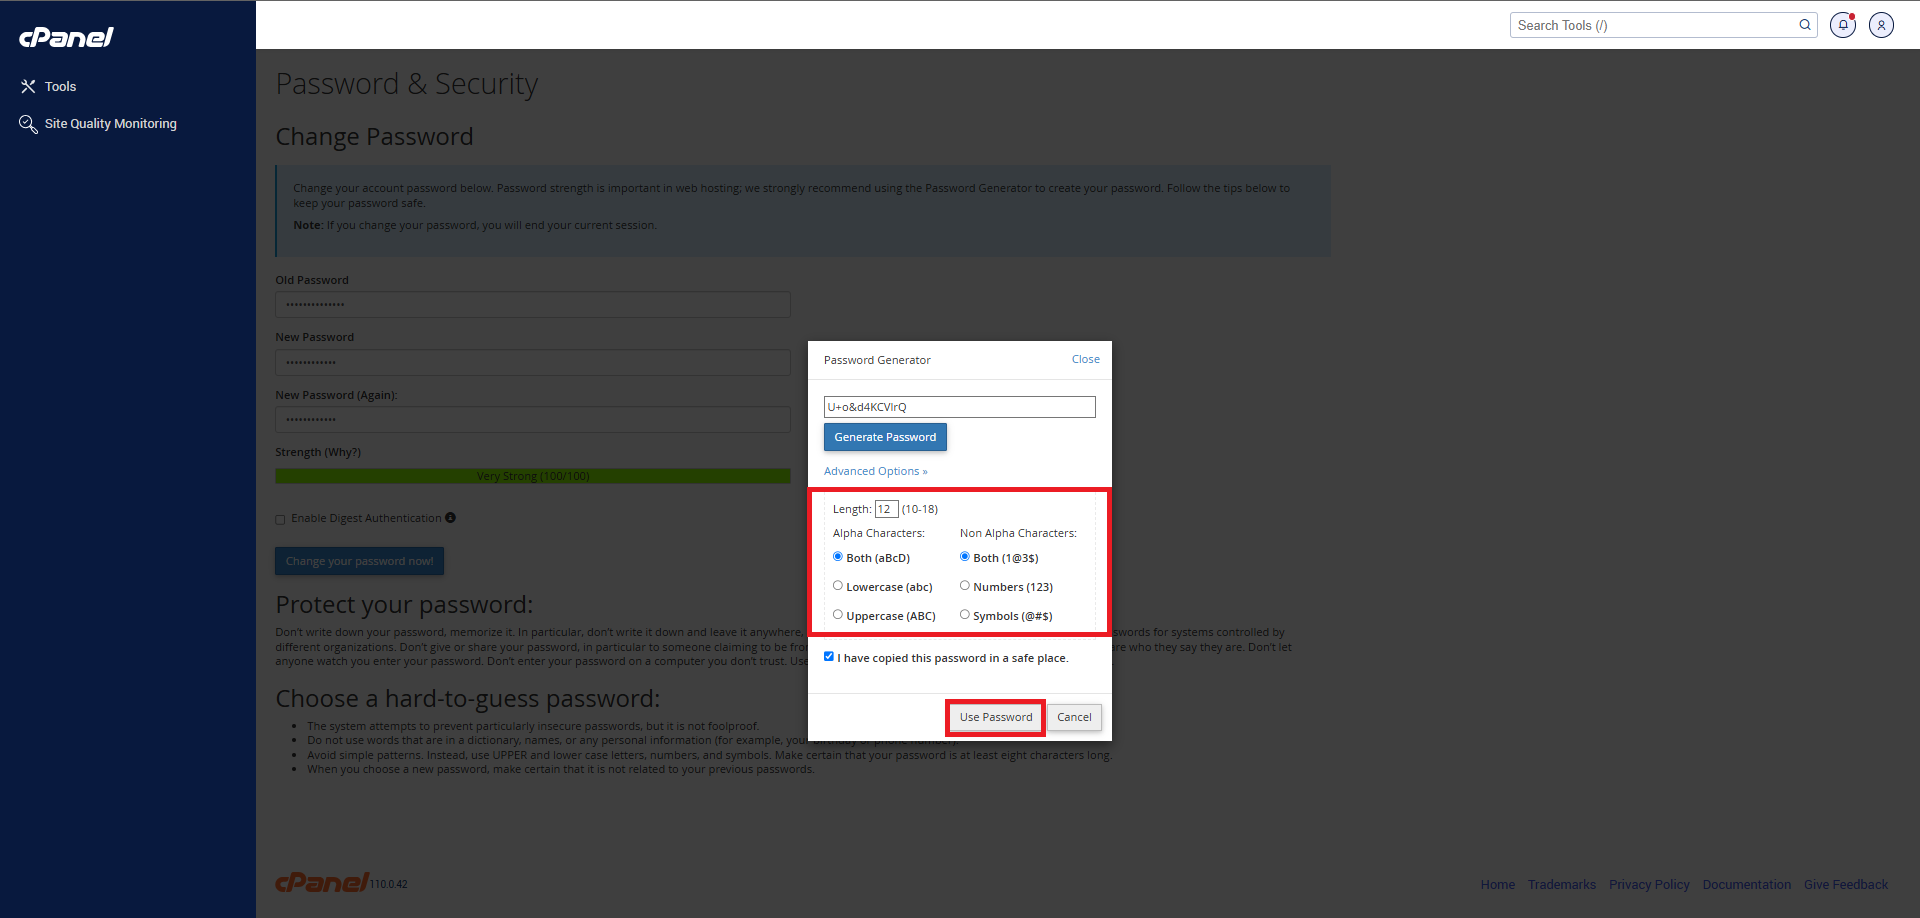This screenshot has height=918, width=1920.
Task: Select the Numbers (123) radio option
Action: click(965, 586)
